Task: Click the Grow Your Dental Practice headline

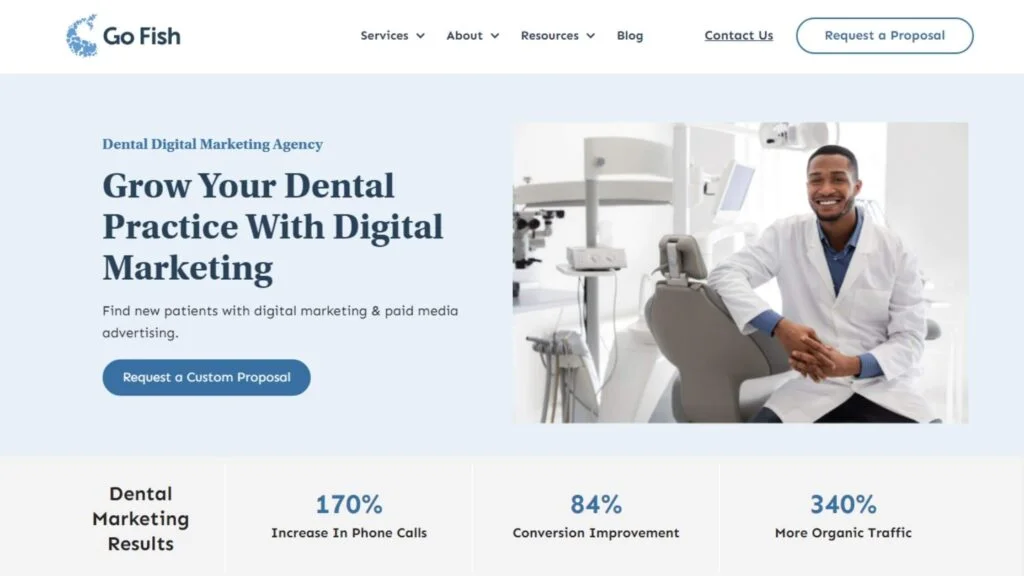Action: pos(272,227)
